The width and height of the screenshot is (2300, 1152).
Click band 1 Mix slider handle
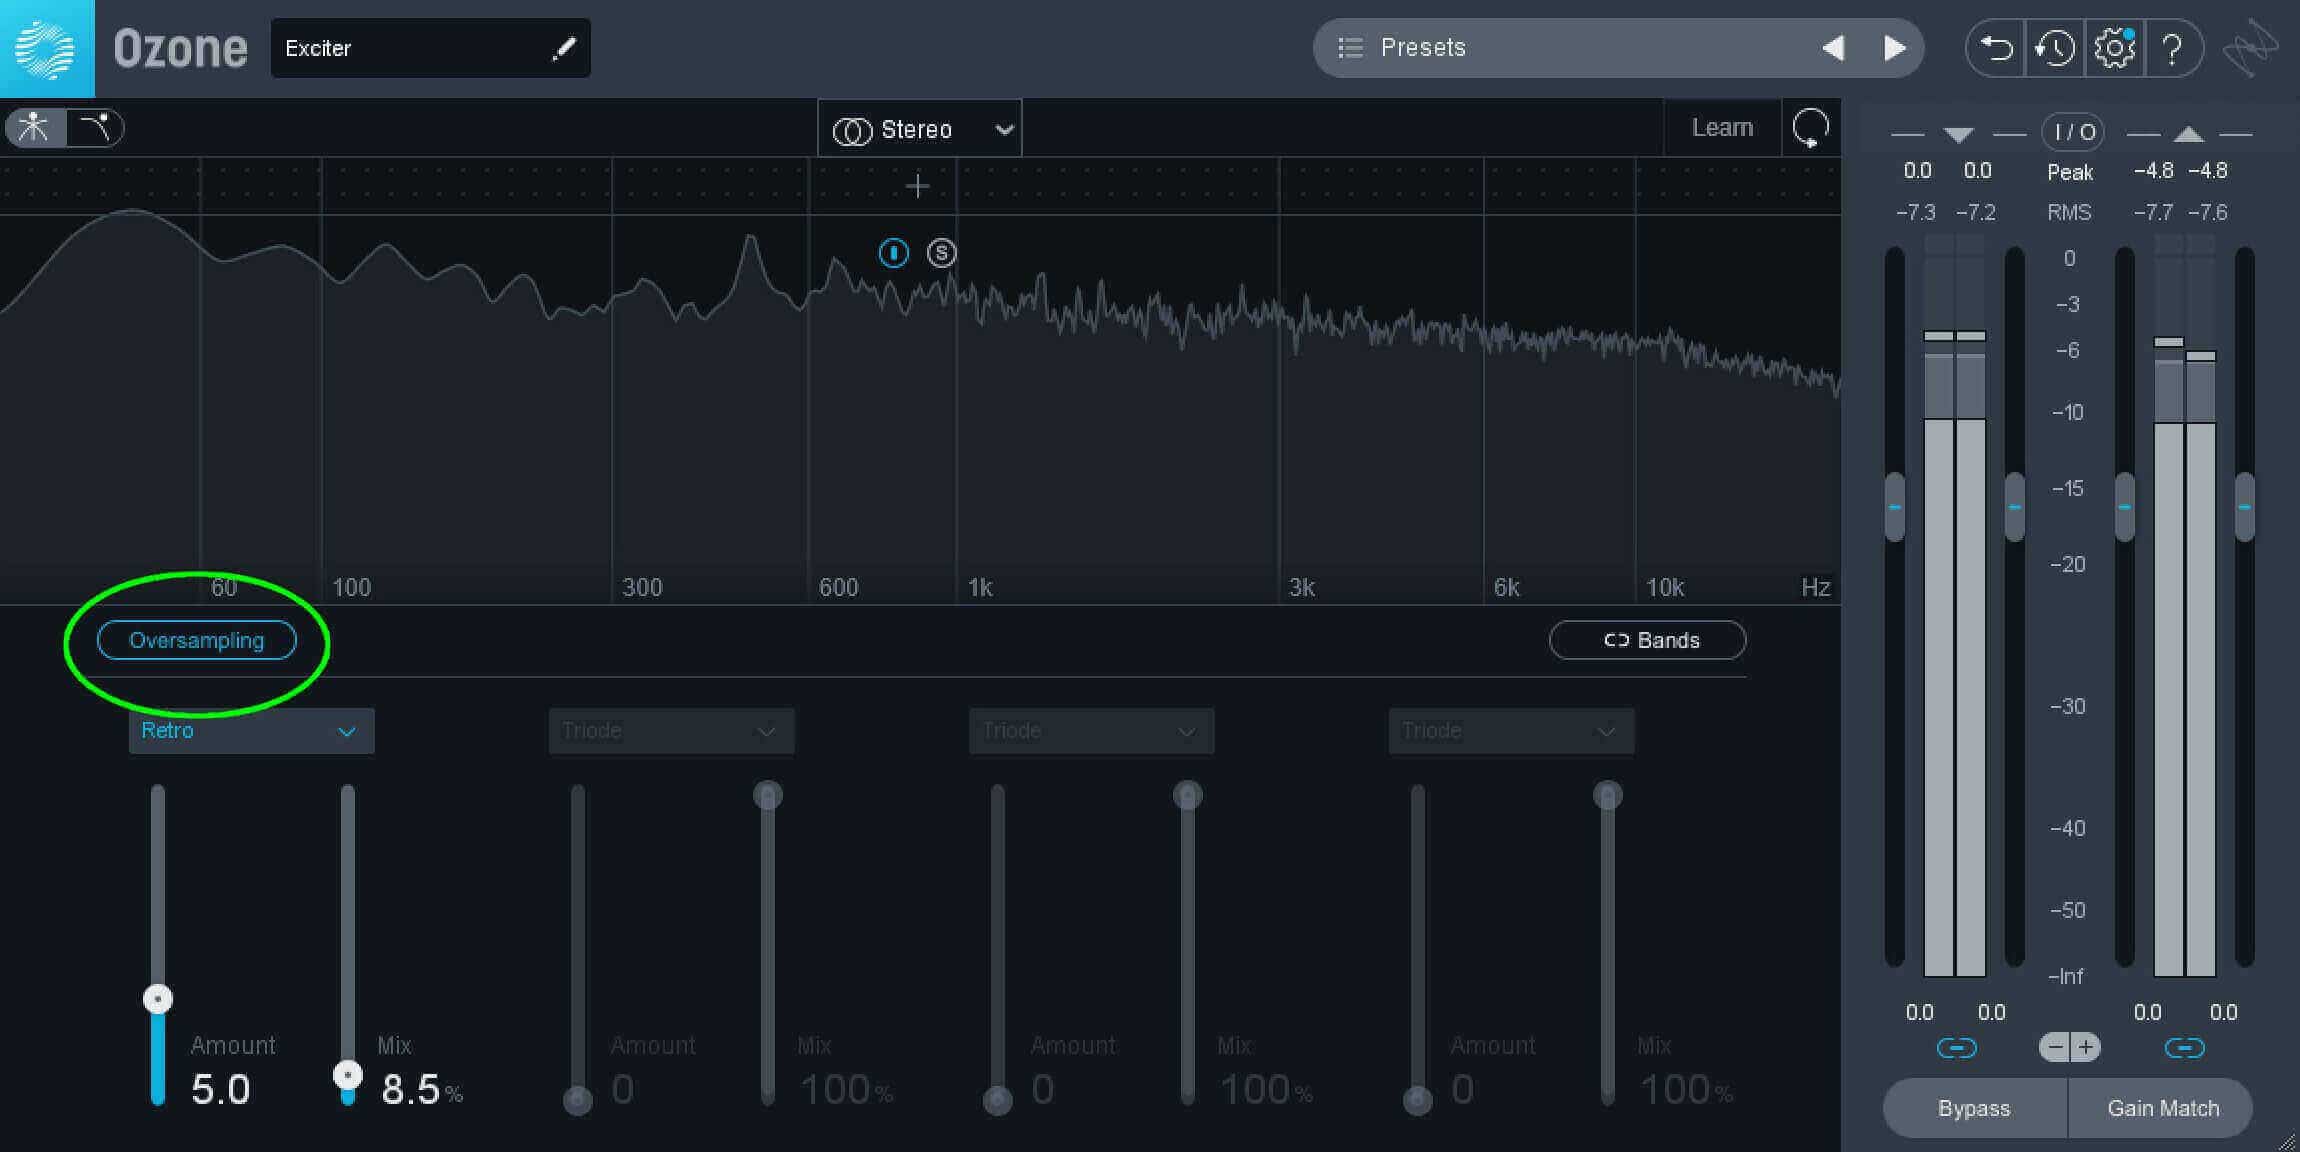point(348,1075)
